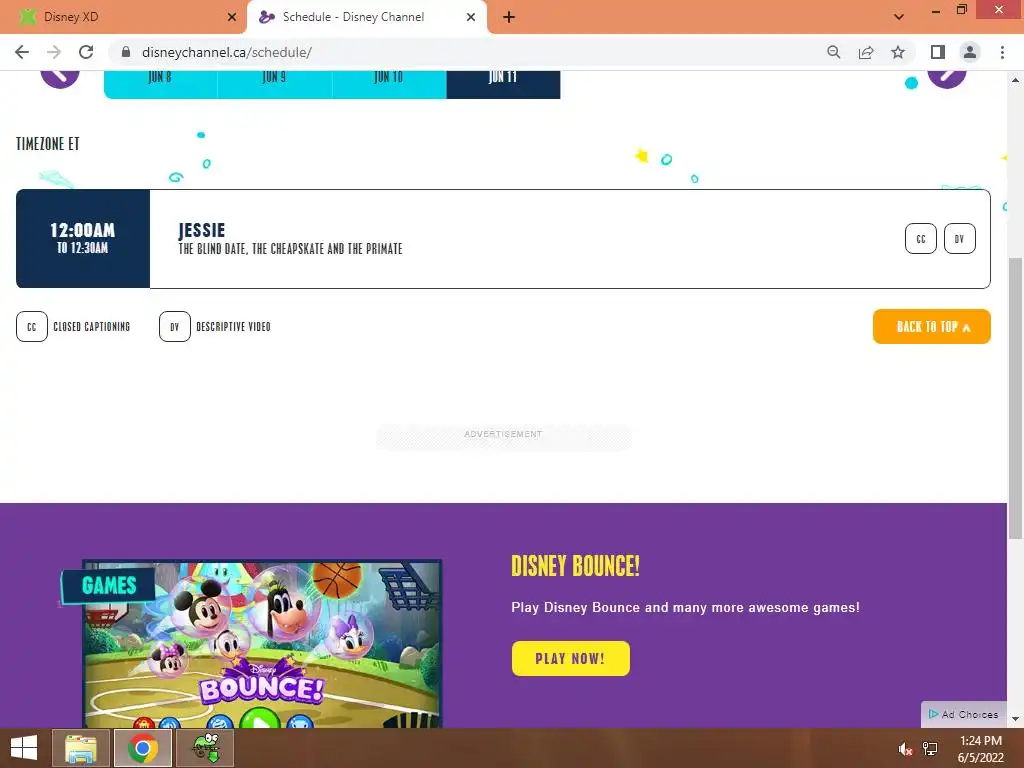
Task: Click the network tray icon
Action: click(930, 749)
